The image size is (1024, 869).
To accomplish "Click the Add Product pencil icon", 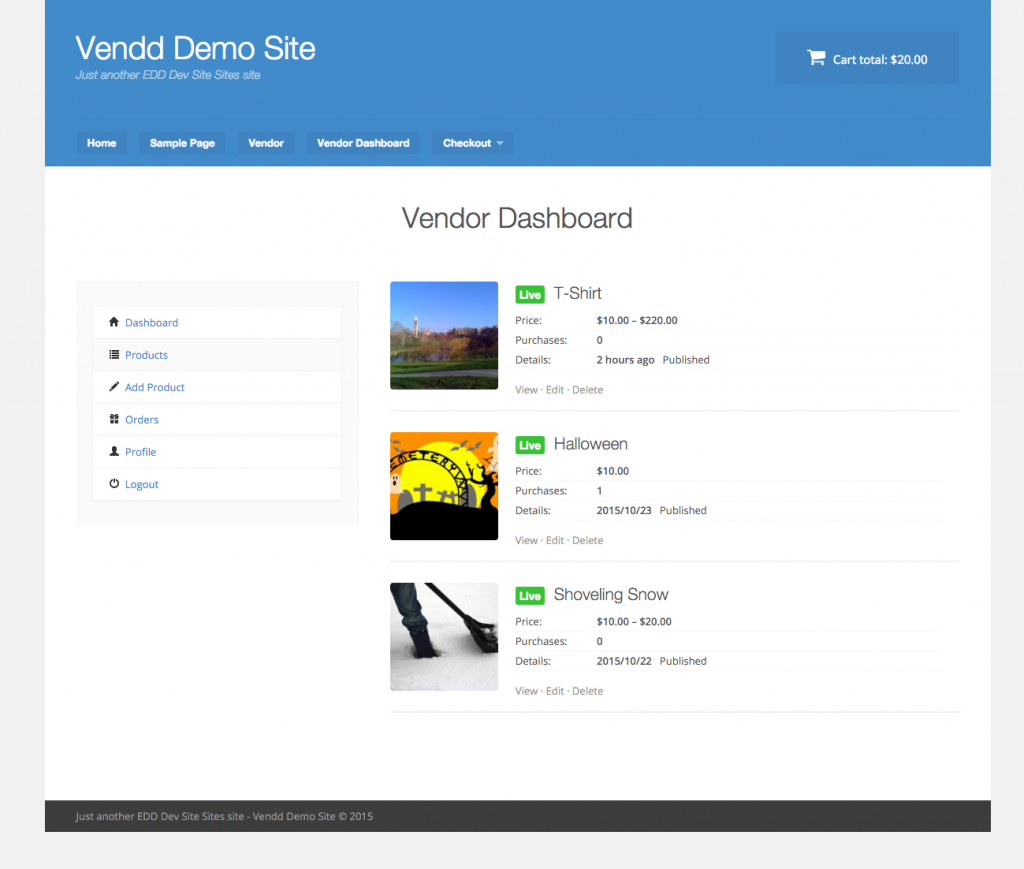I will pos(114,387).
